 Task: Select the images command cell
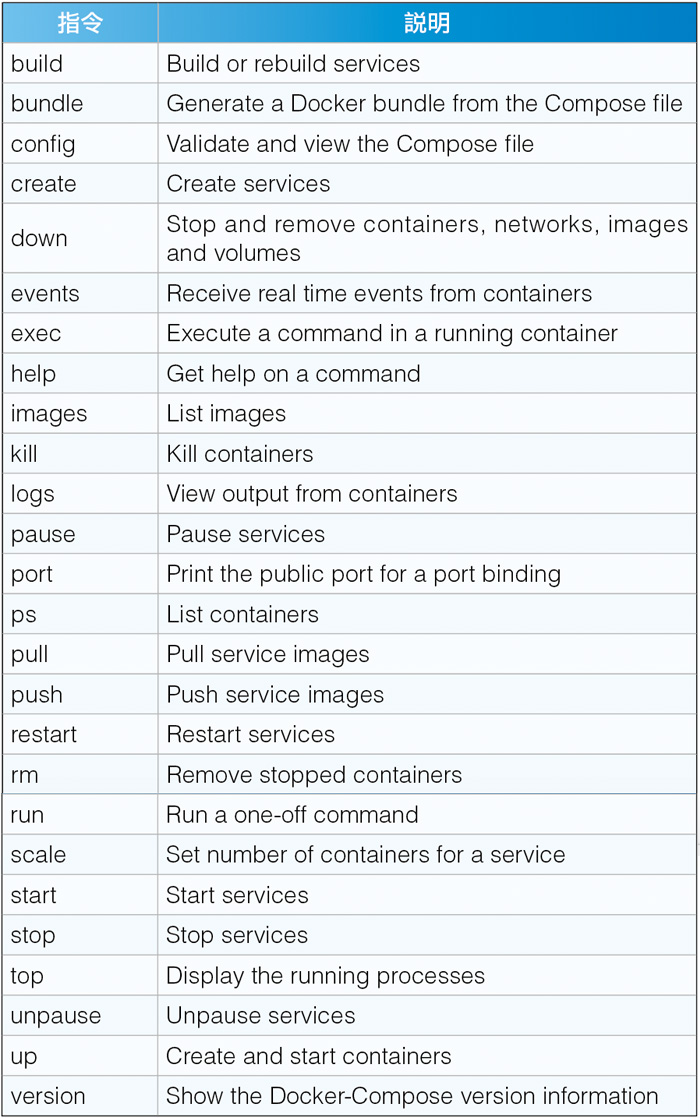click(x=80, y=414)
